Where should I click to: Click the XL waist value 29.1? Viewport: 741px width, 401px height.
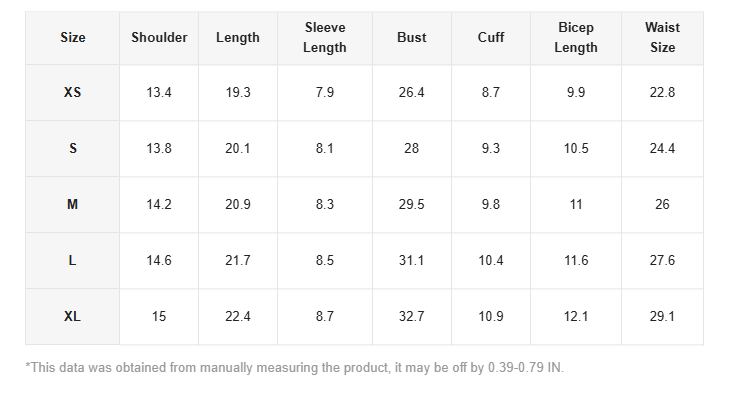click(662, 317)
